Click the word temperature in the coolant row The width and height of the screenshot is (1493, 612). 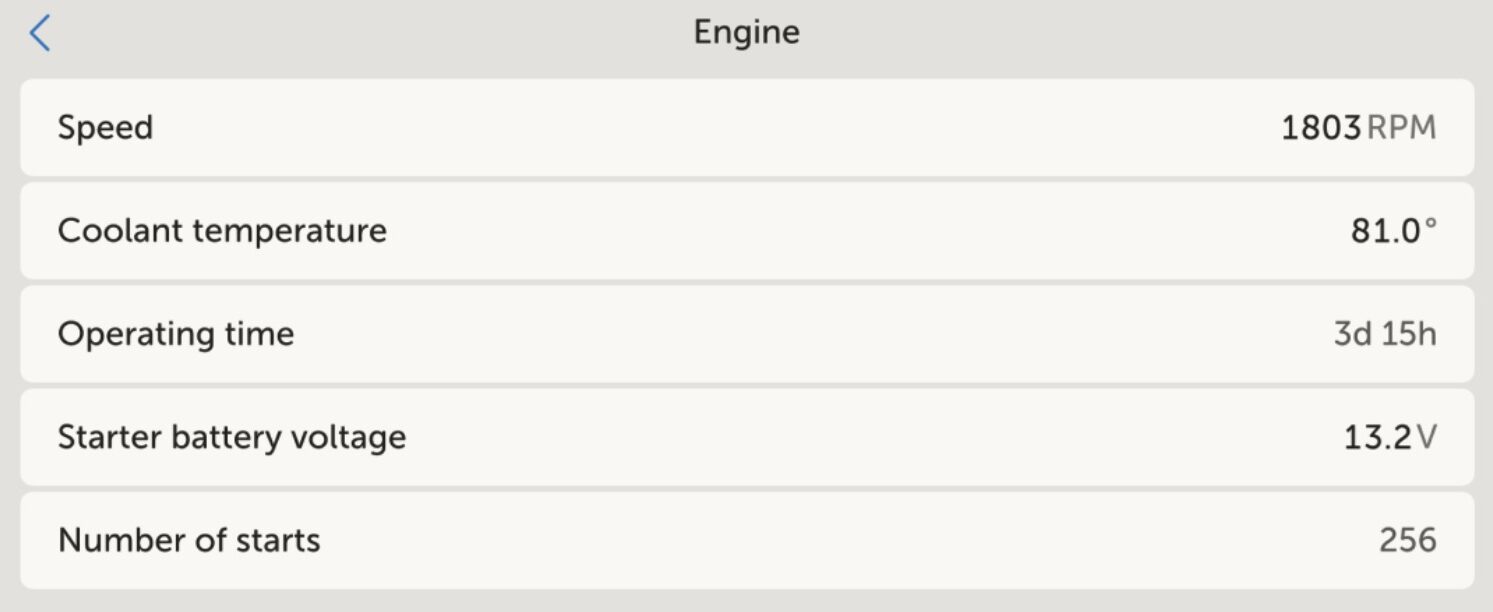coord(290,231)
